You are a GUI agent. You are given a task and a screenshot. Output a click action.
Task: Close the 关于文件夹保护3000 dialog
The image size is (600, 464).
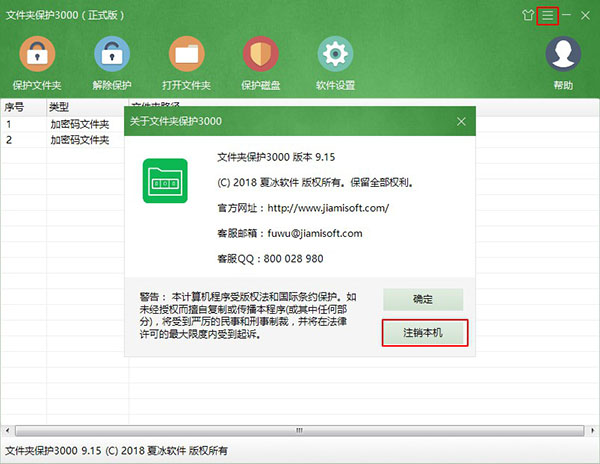pyautogui.click(x=461, y=121)
